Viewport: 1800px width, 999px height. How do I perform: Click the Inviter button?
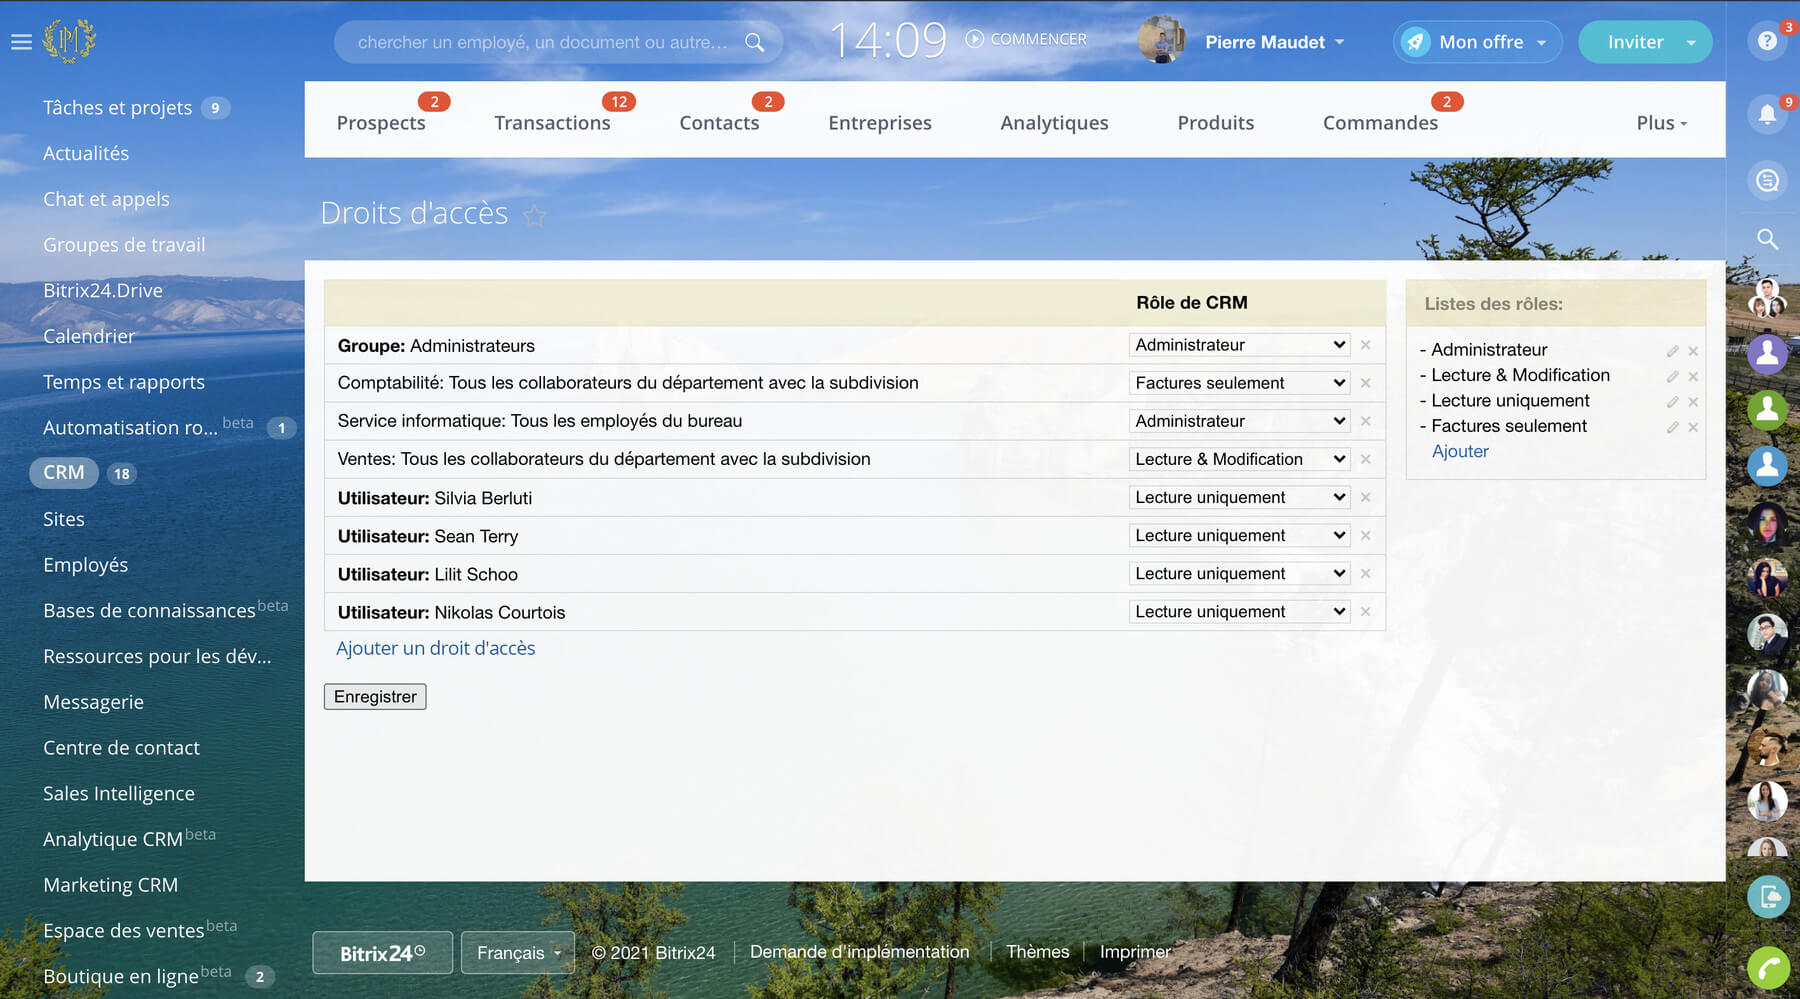(1645, 42)
